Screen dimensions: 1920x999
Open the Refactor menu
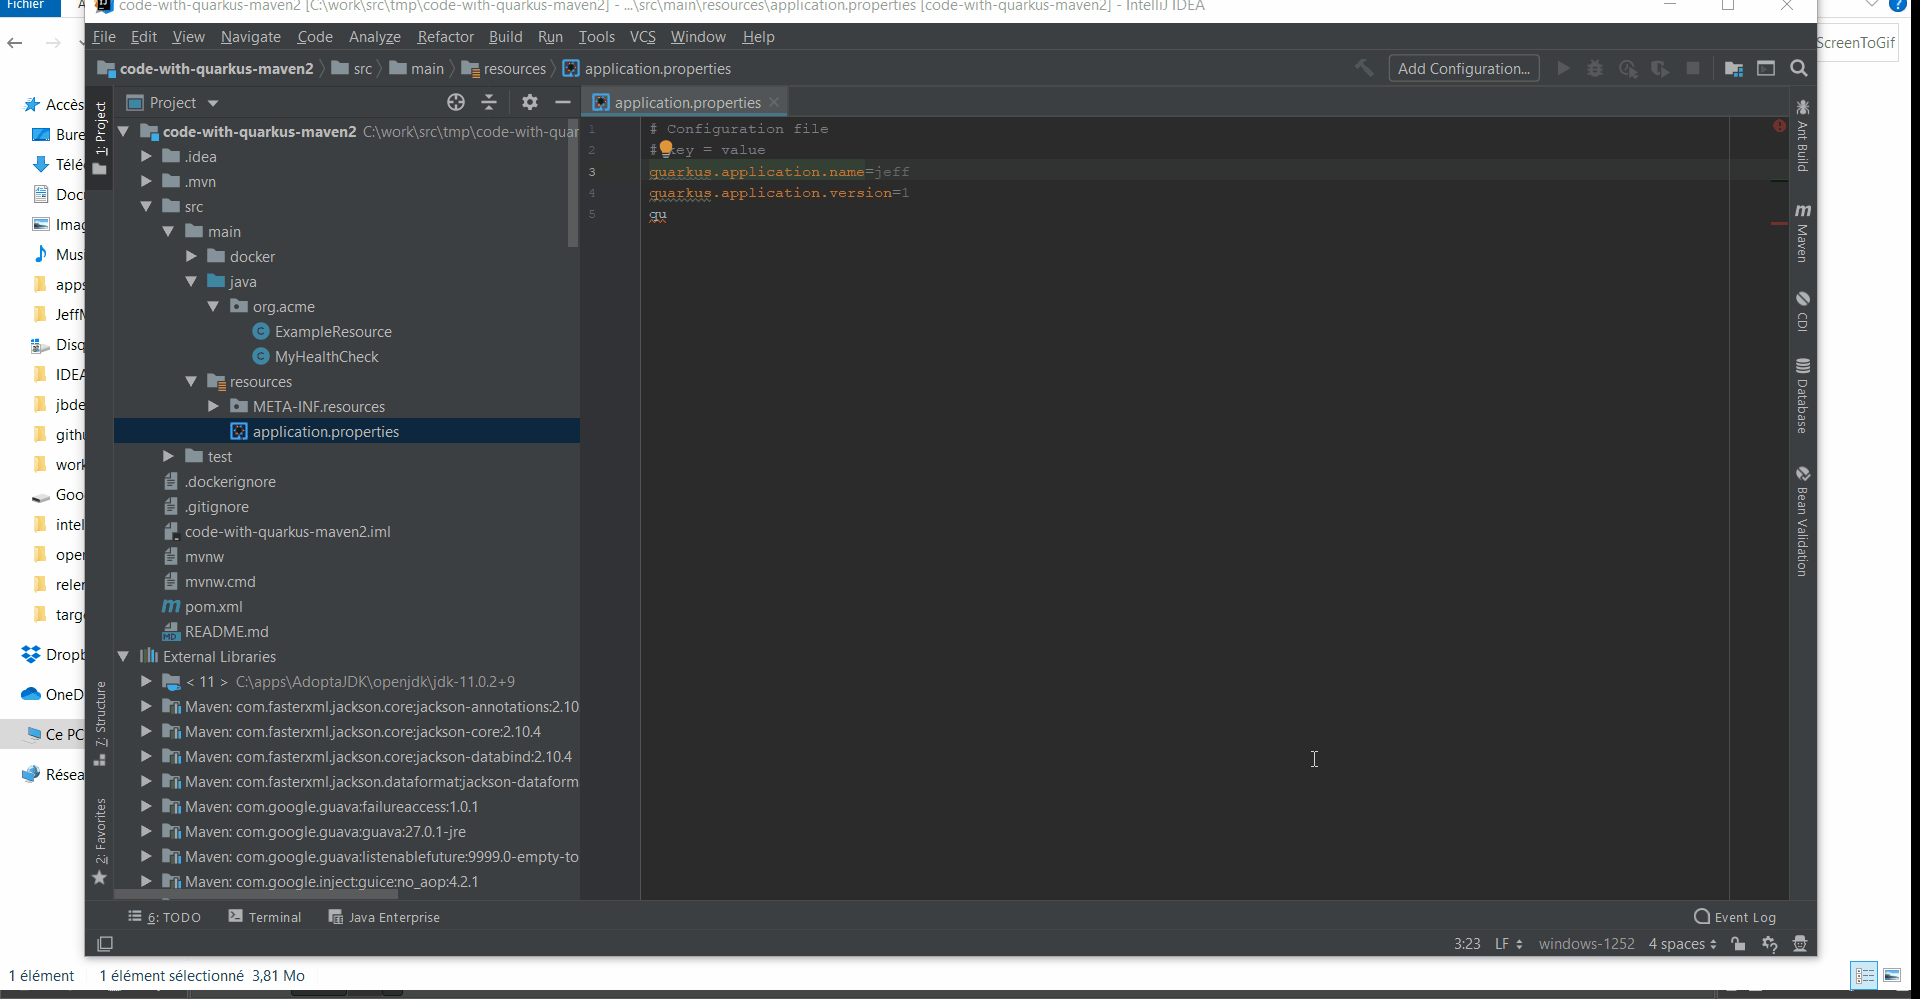pyautogui.click(x=445, y=37)
